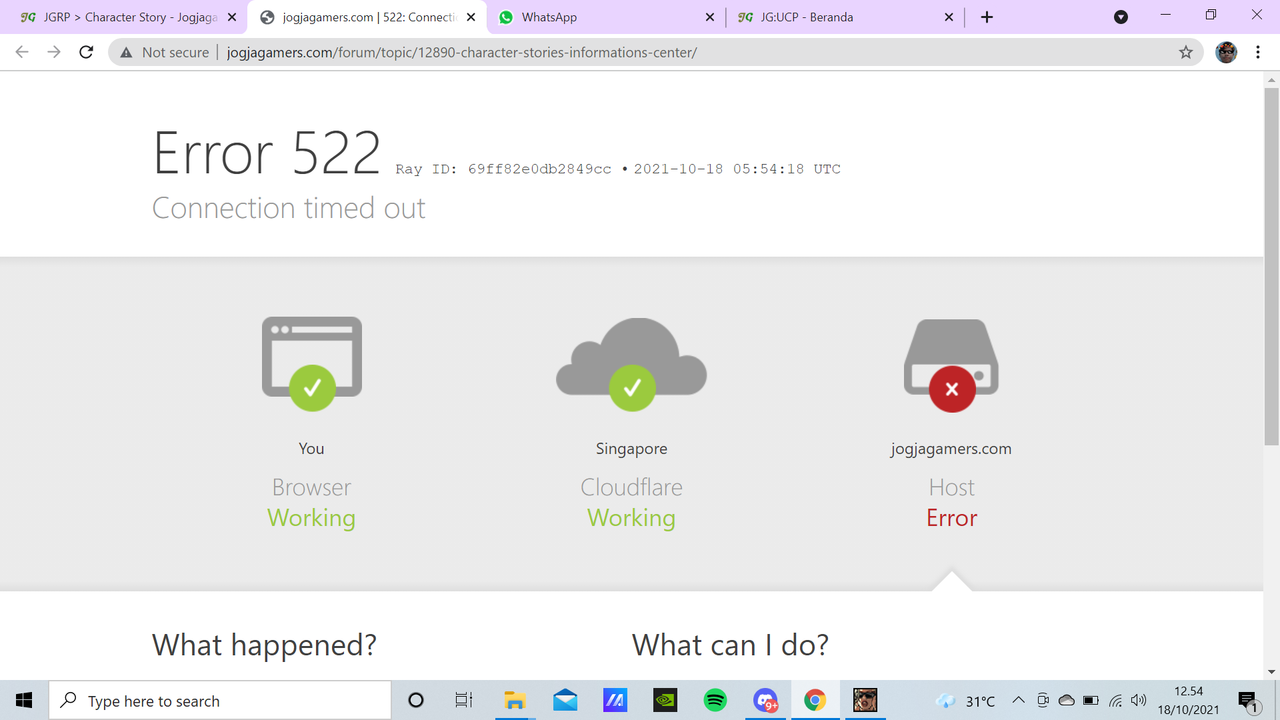Click the browser window status icon
The height and width of the screenshot is (720, 1280).
[312, 363]
